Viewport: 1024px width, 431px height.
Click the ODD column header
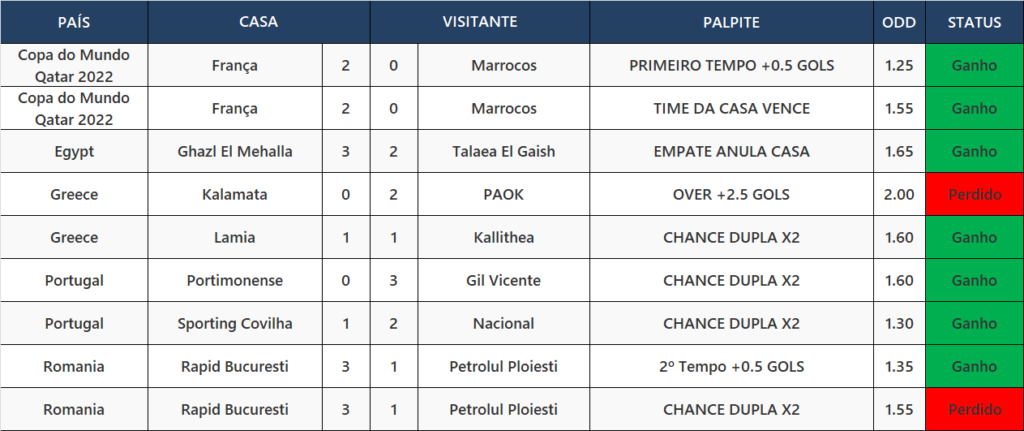pyautogui.click(x=899, y=22)
